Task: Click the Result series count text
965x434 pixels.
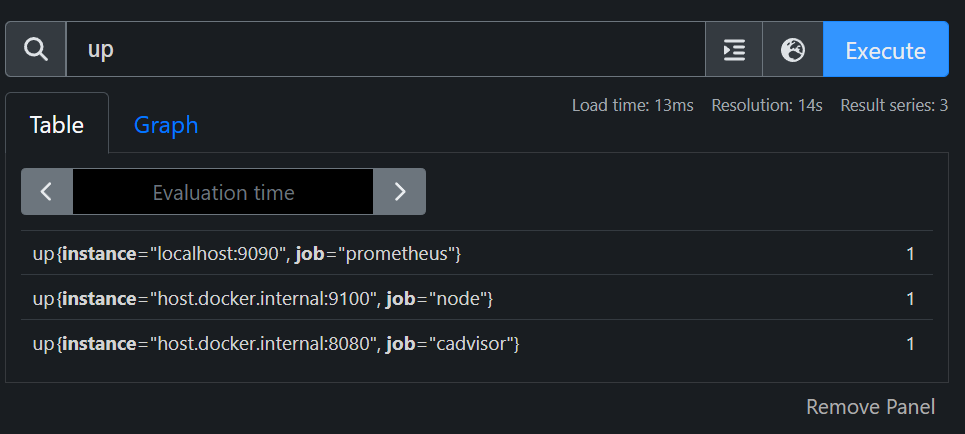Action: [x=893, y=105]
